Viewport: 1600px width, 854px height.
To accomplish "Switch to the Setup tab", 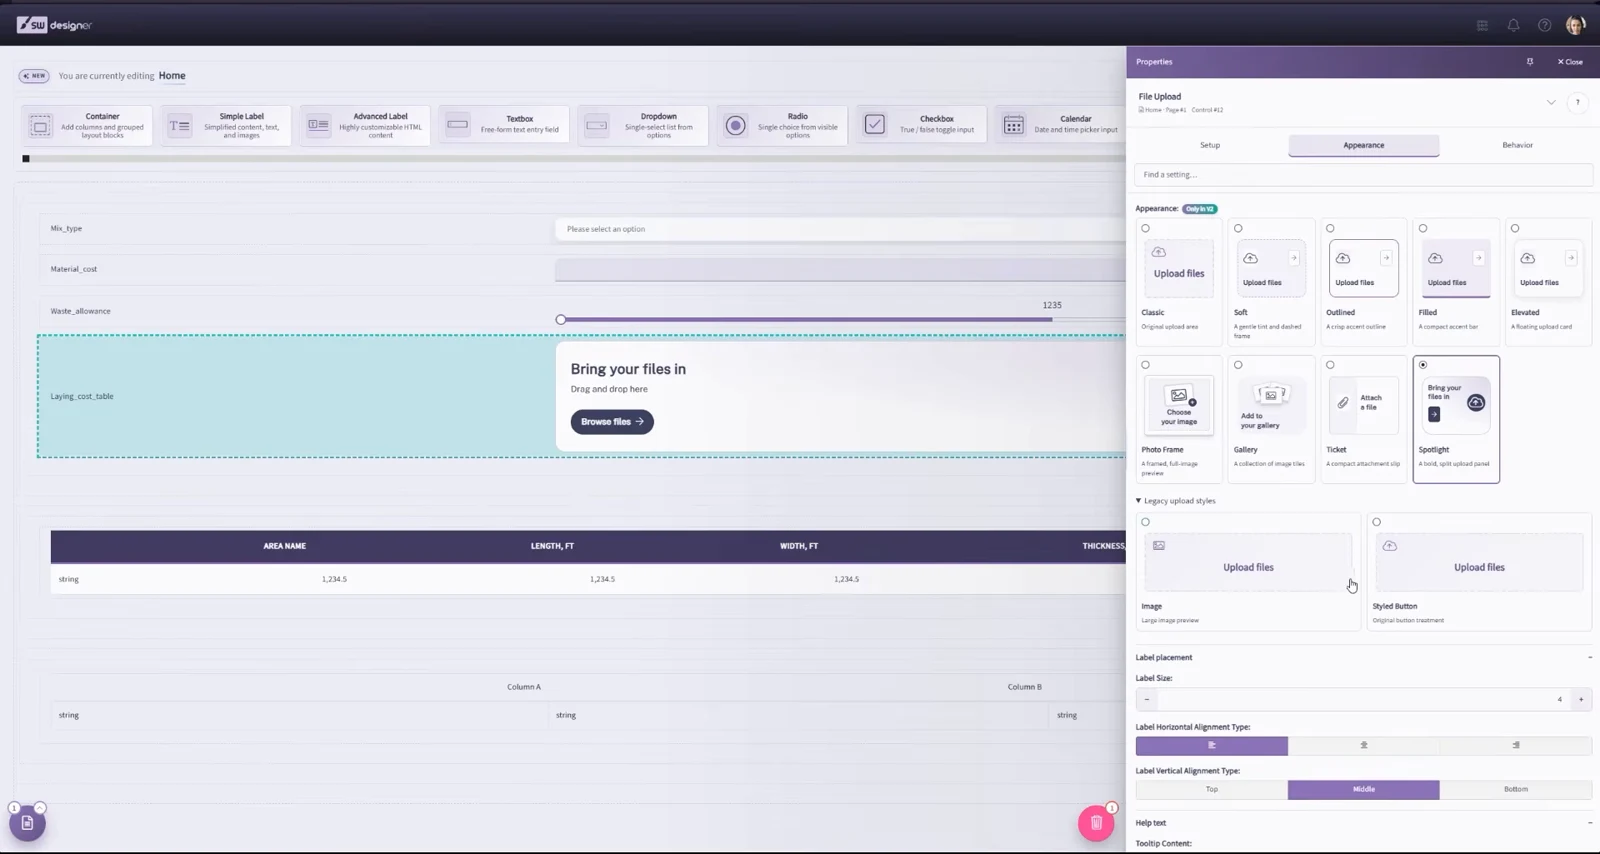I will point(1210,145).
